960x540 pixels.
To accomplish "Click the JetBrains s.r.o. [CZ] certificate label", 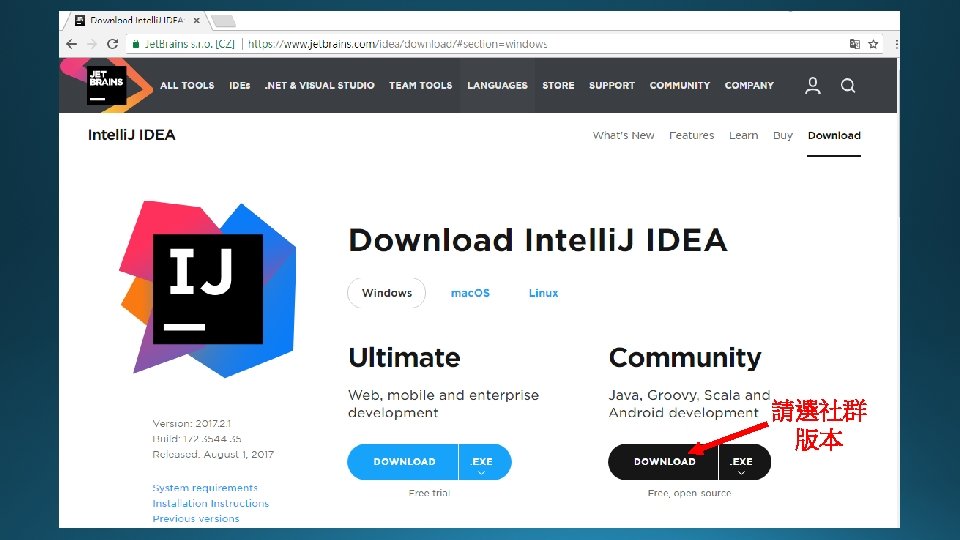I will (x=189, y=44).
